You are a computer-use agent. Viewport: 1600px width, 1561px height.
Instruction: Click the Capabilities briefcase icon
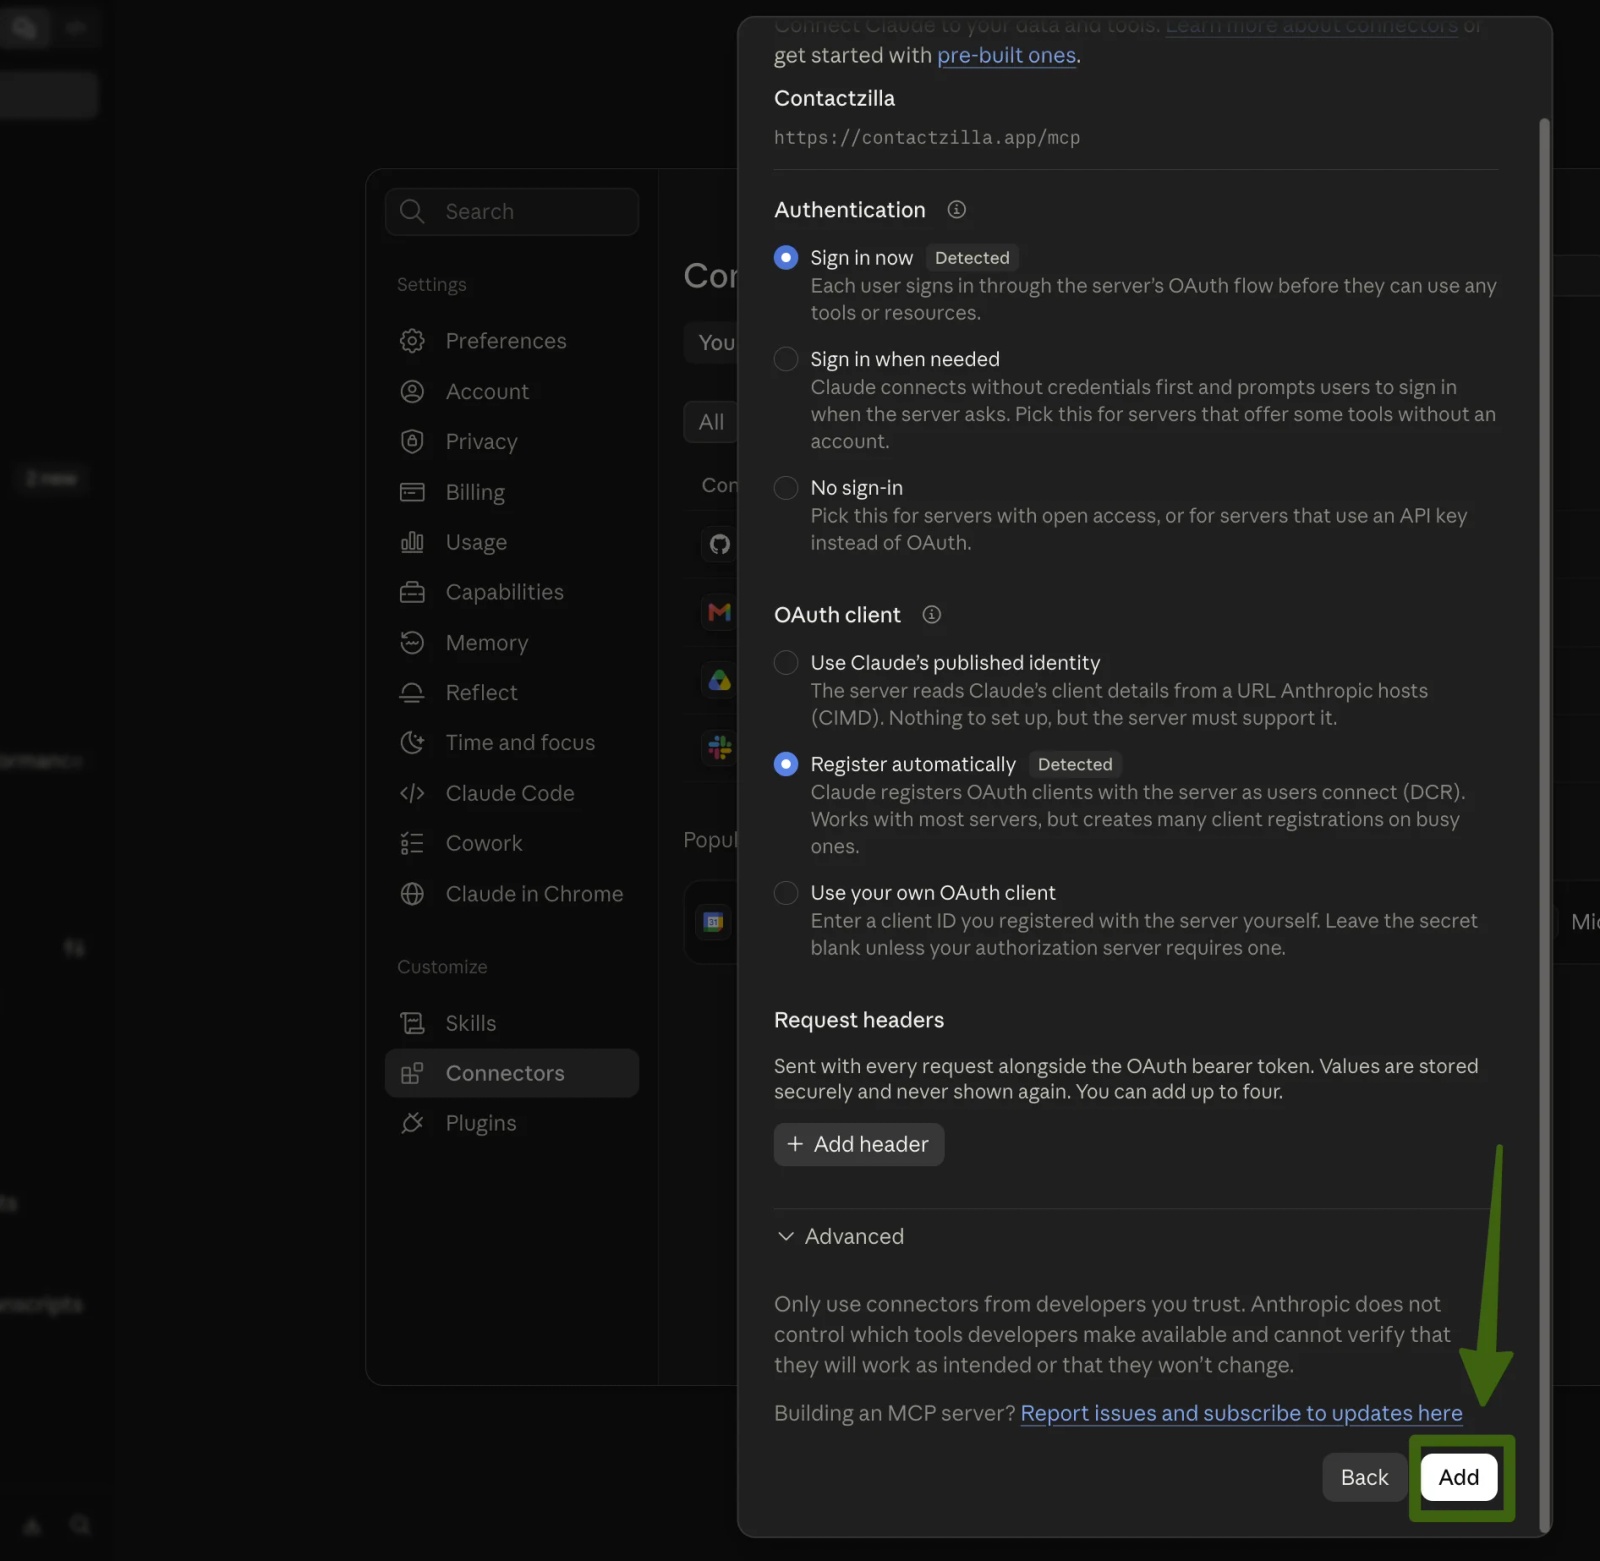[x=412, y=592]
